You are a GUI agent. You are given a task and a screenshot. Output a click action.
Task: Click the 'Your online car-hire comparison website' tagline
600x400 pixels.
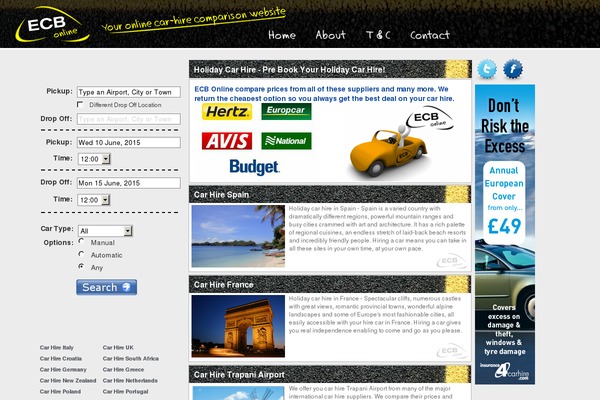pos(194,19)
